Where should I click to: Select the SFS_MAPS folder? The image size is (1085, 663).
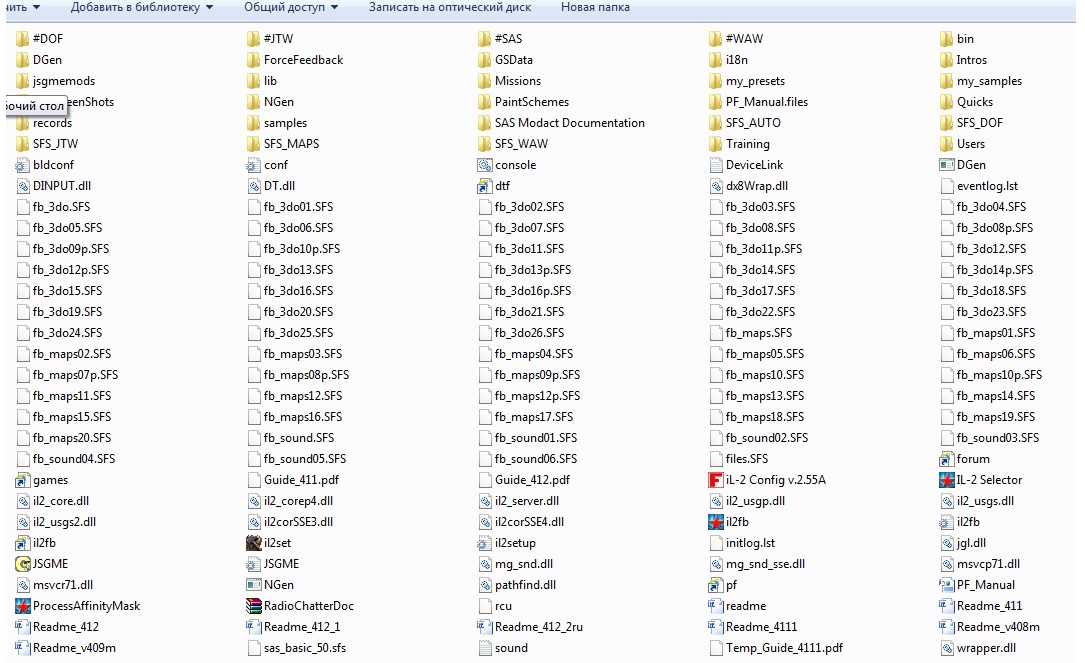click(283, 144)
